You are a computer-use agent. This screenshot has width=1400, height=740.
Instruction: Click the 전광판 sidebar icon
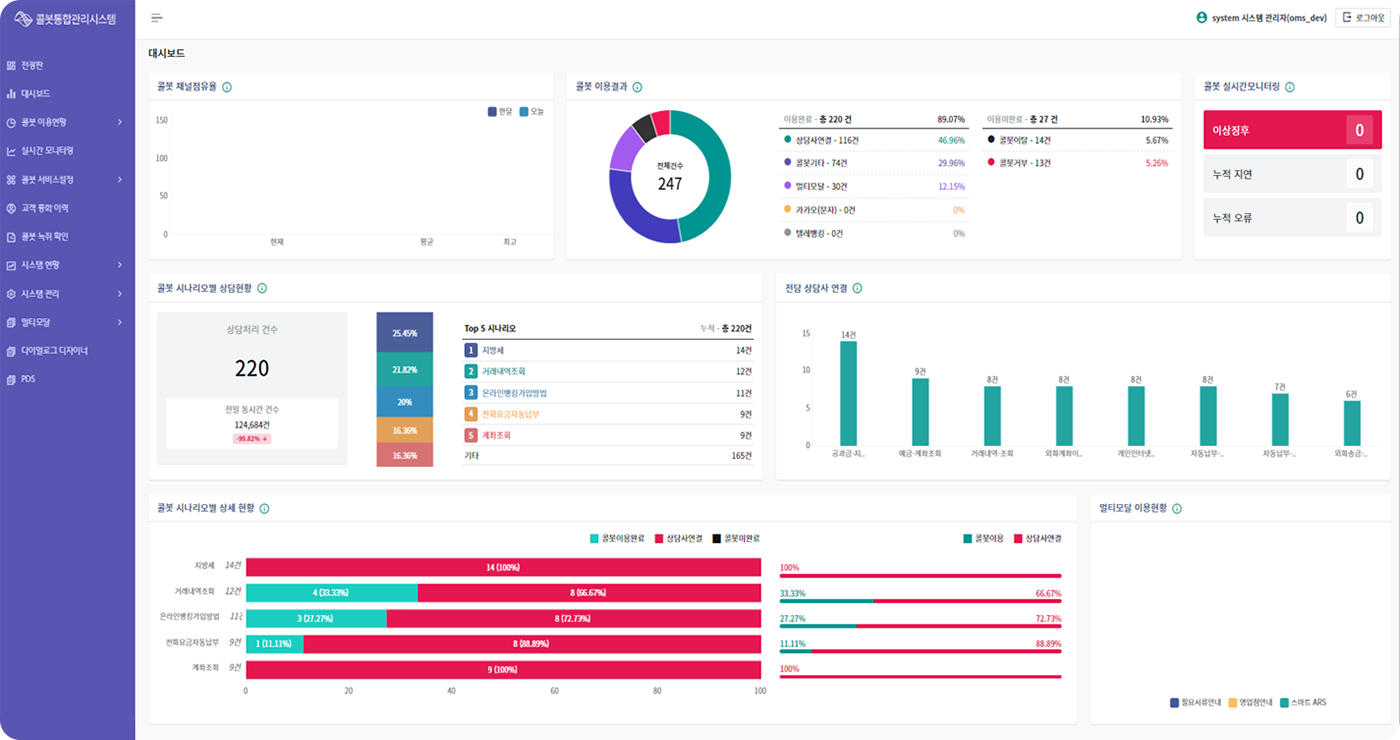click(x=11, y=66)
